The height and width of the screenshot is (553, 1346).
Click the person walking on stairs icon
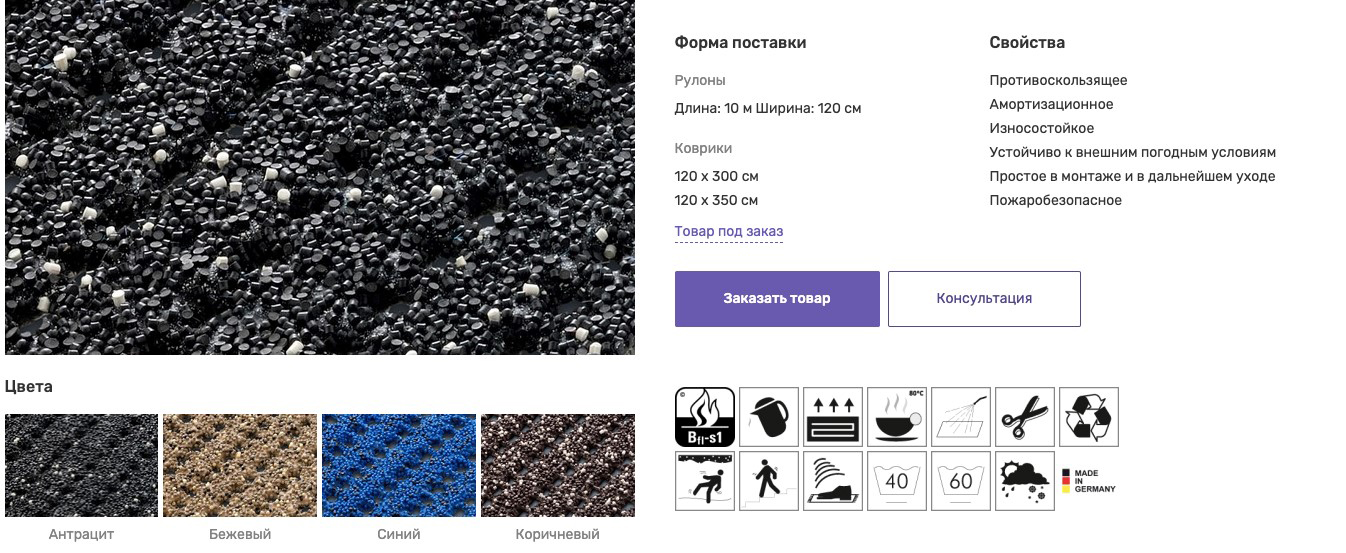coord(769,481)
